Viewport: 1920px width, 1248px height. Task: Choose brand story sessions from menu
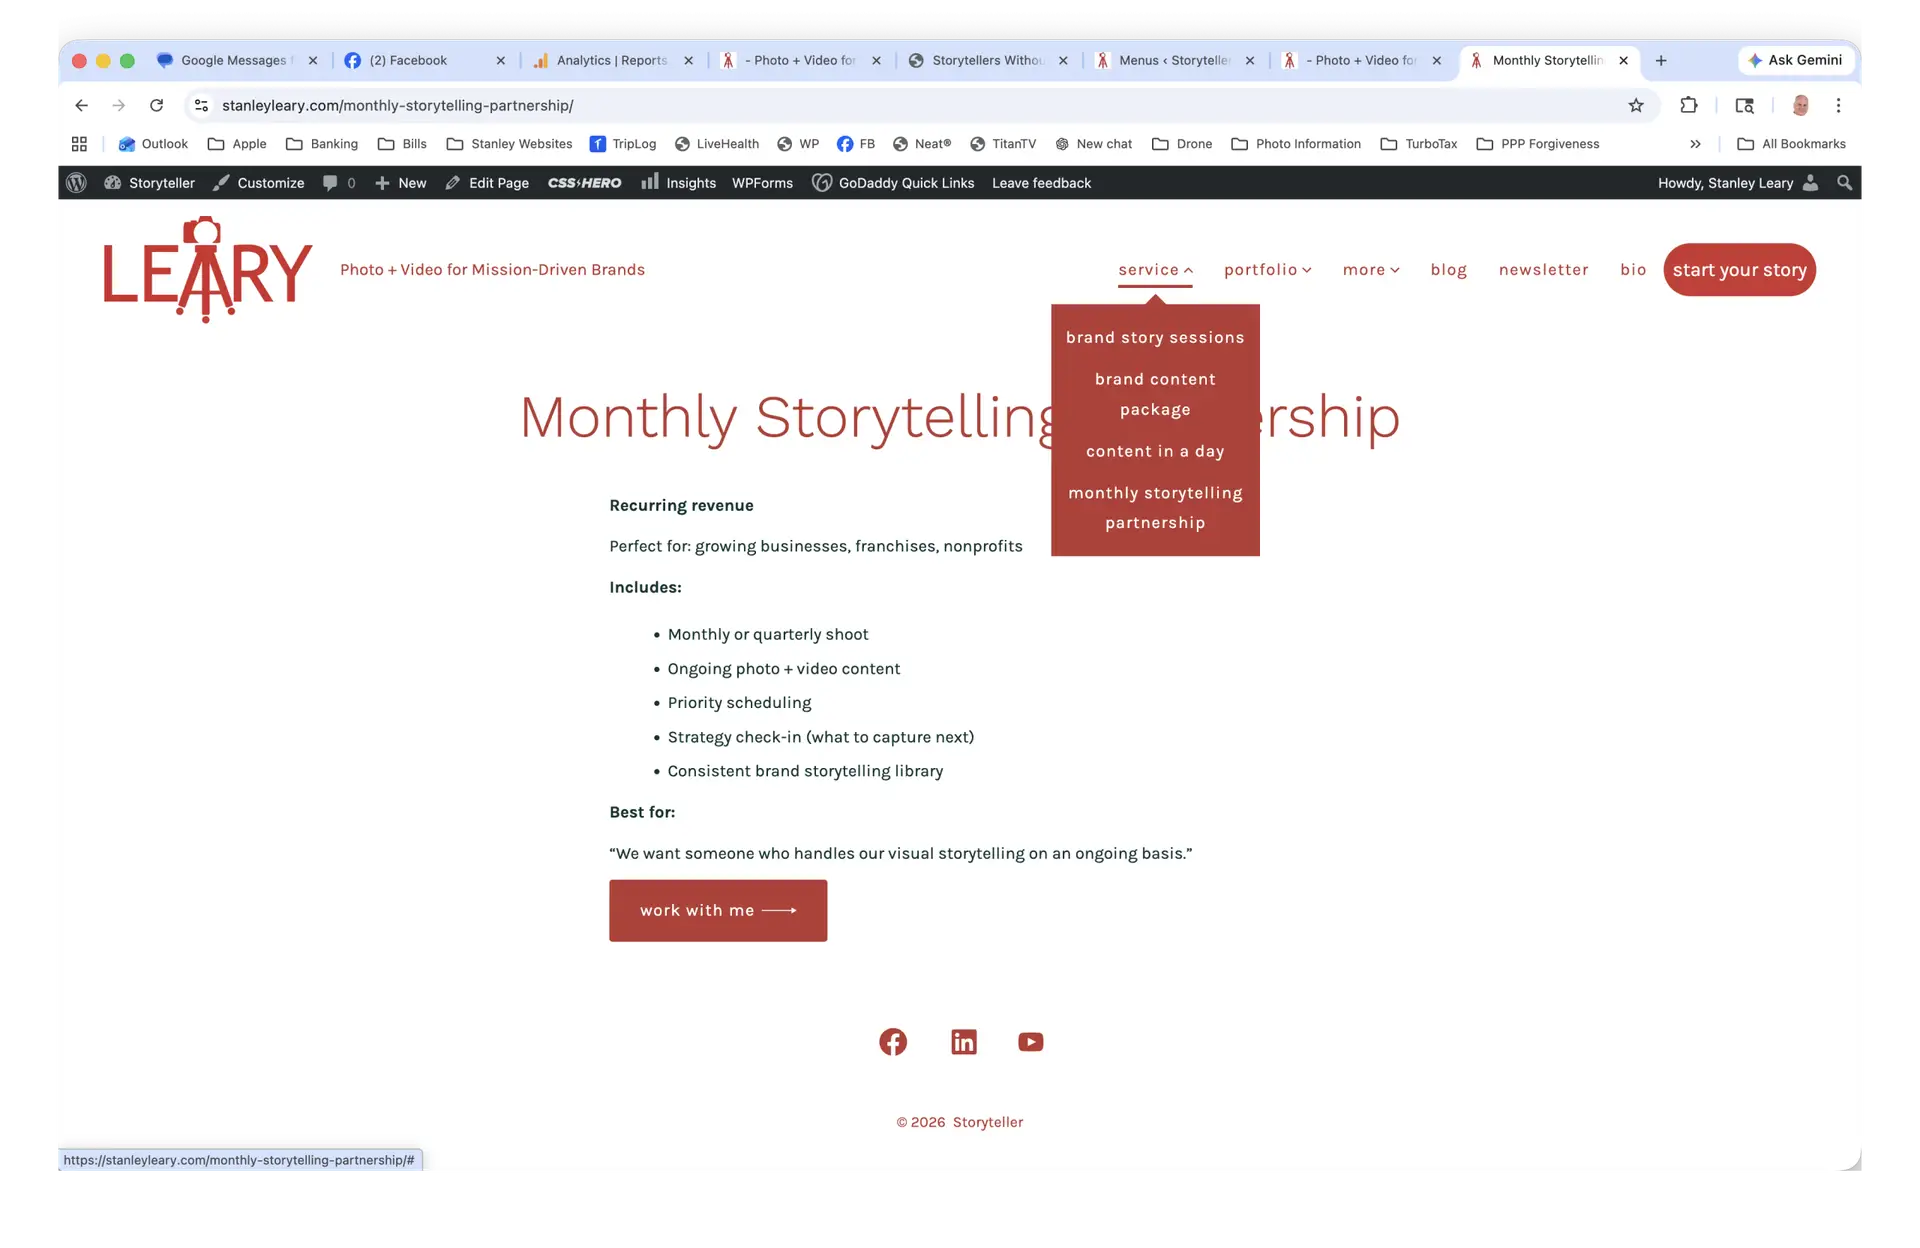point(1155,338)
